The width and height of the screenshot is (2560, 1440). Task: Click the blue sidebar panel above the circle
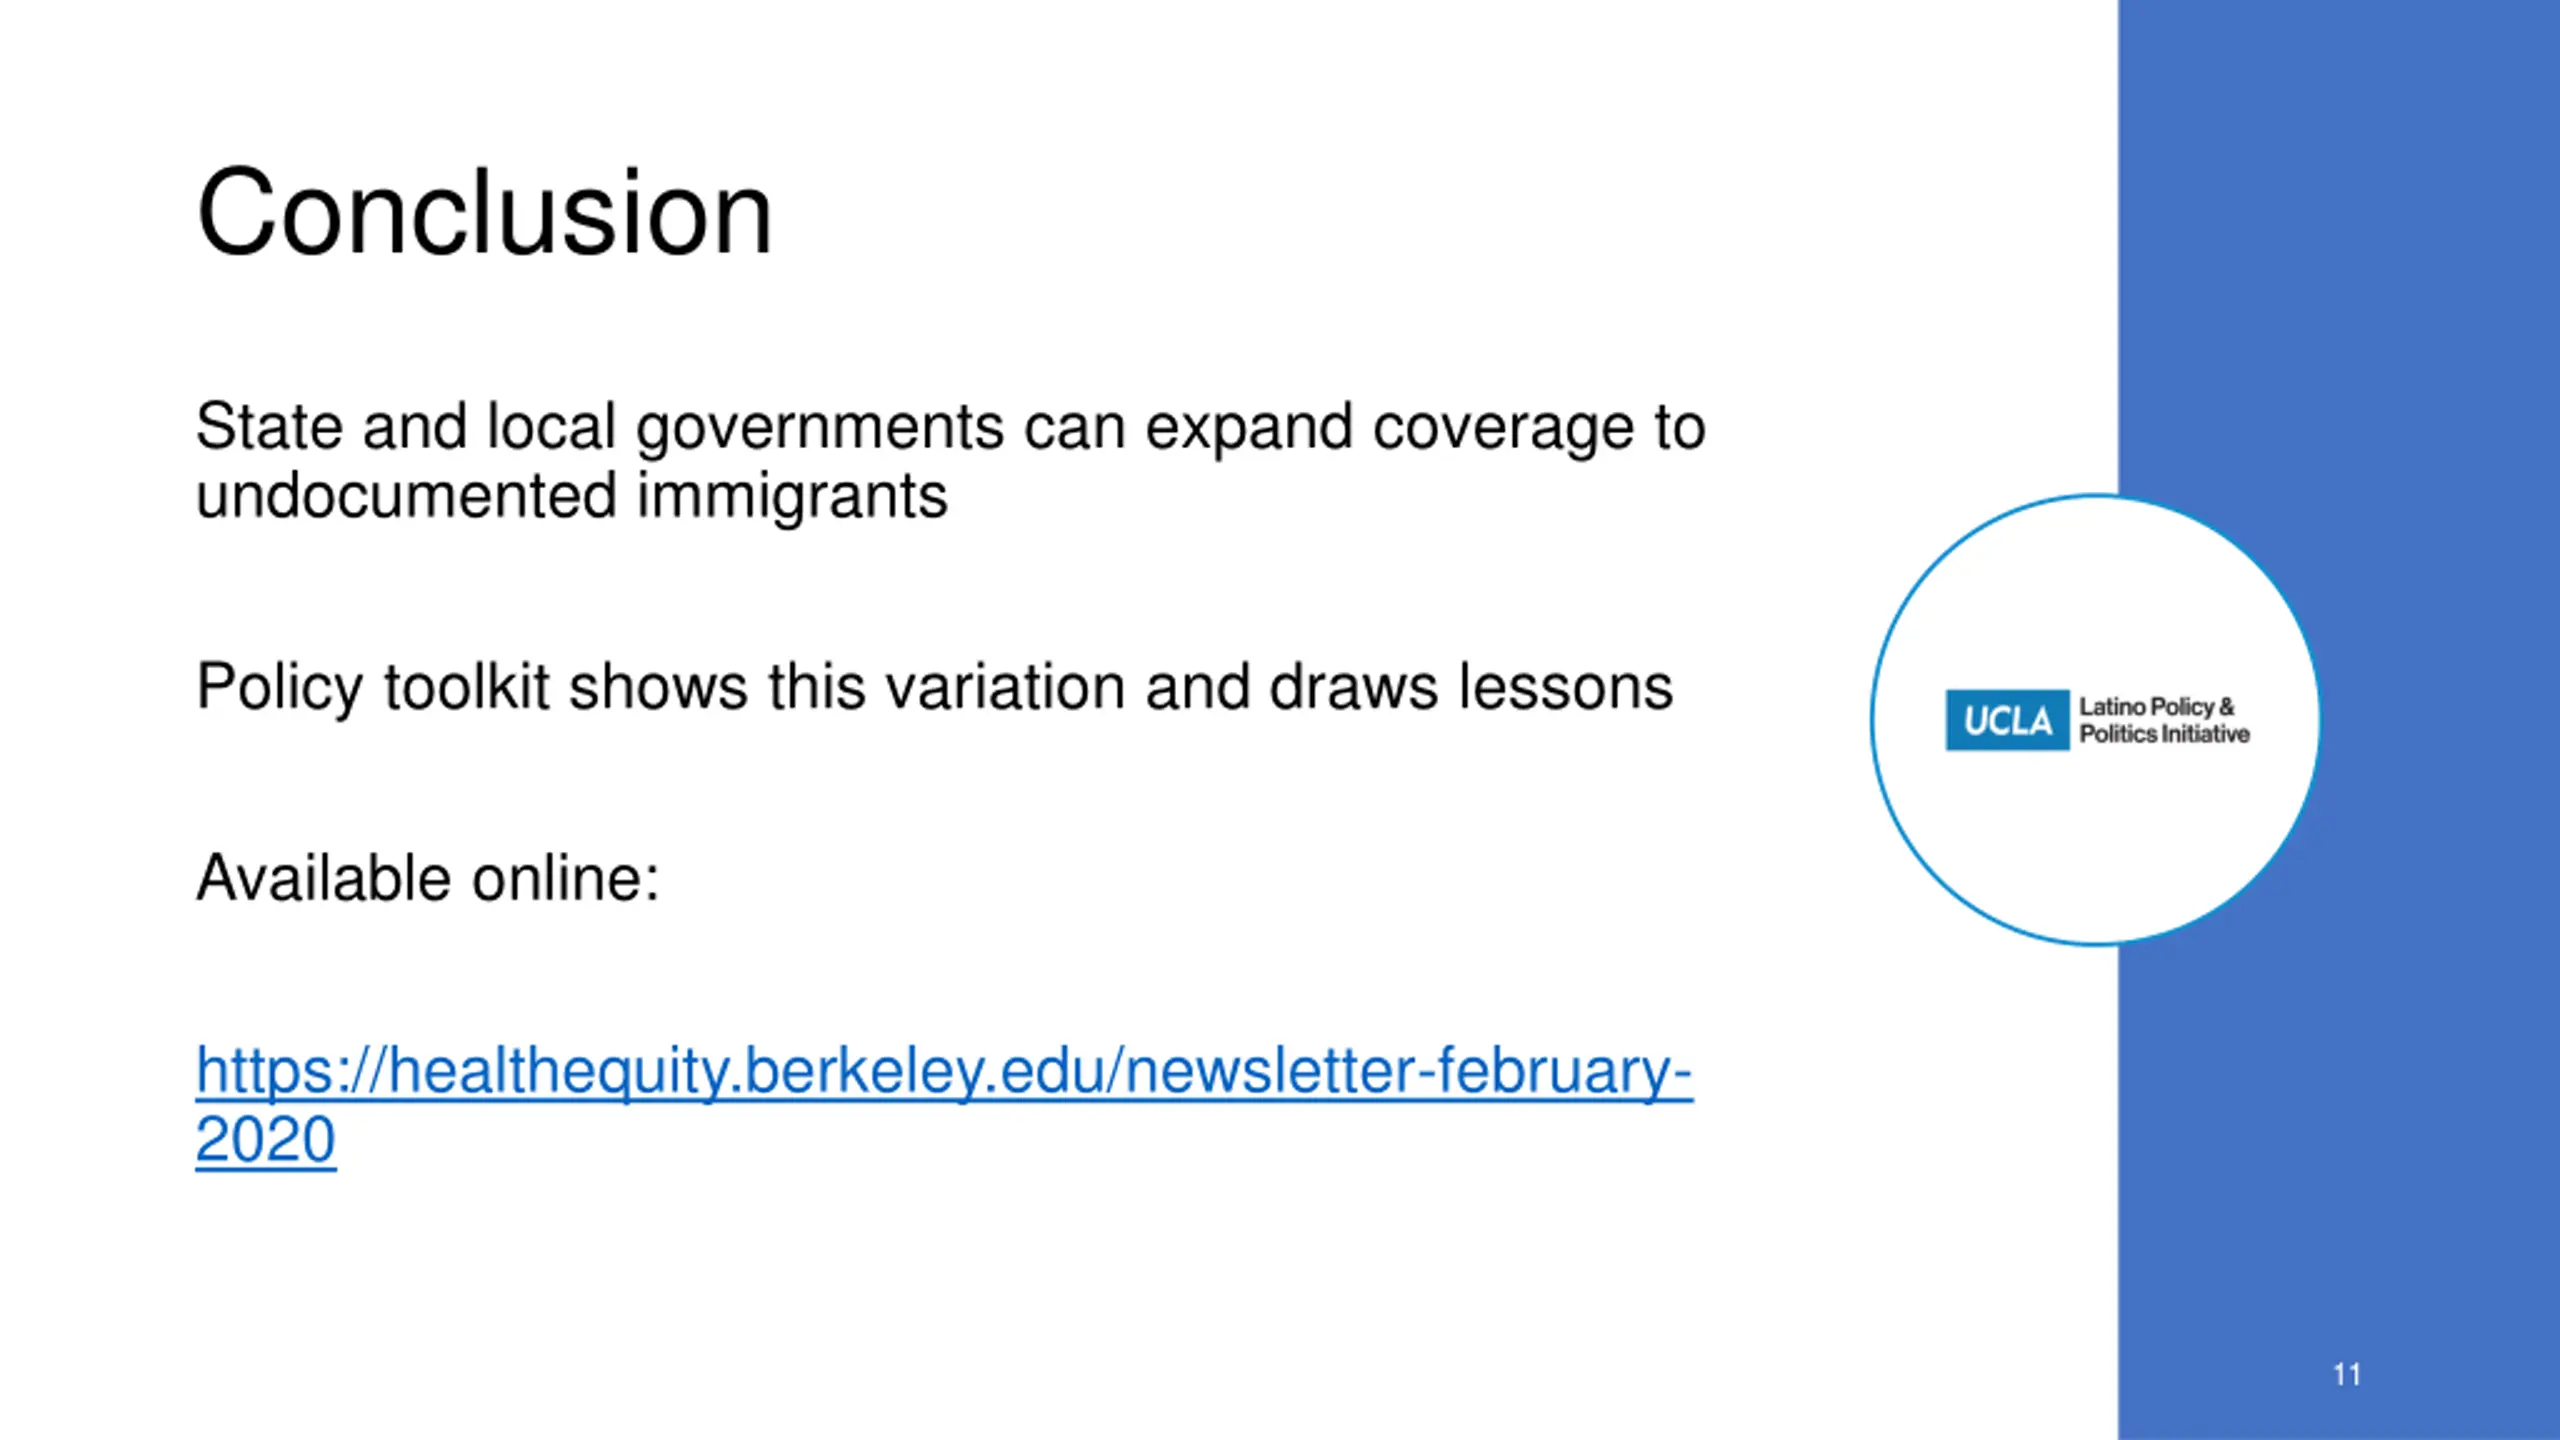(2339, 240)
